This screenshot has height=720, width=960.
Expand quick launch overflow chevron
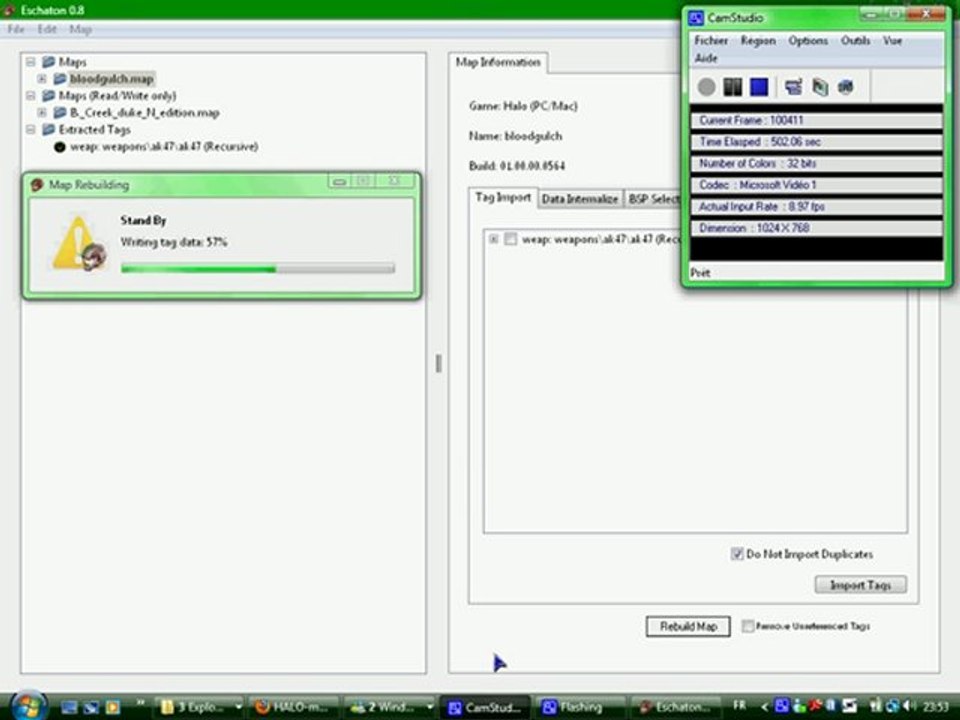140,703
